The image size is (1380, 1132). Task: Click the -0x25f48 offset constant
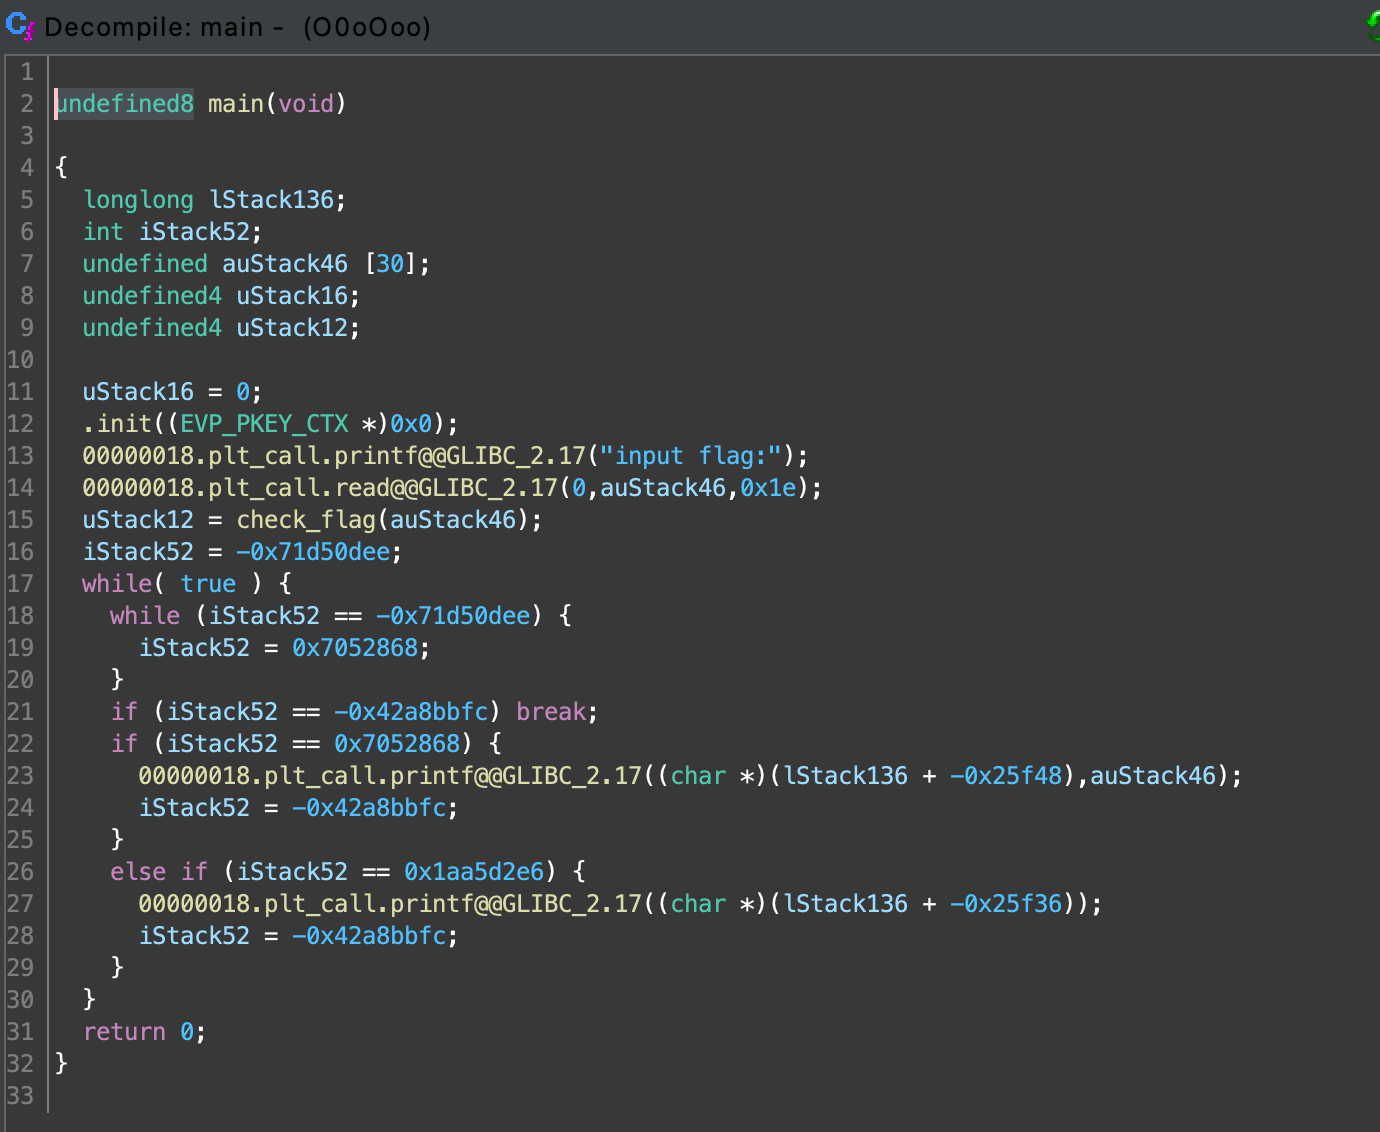click(x=1005, y=776)
